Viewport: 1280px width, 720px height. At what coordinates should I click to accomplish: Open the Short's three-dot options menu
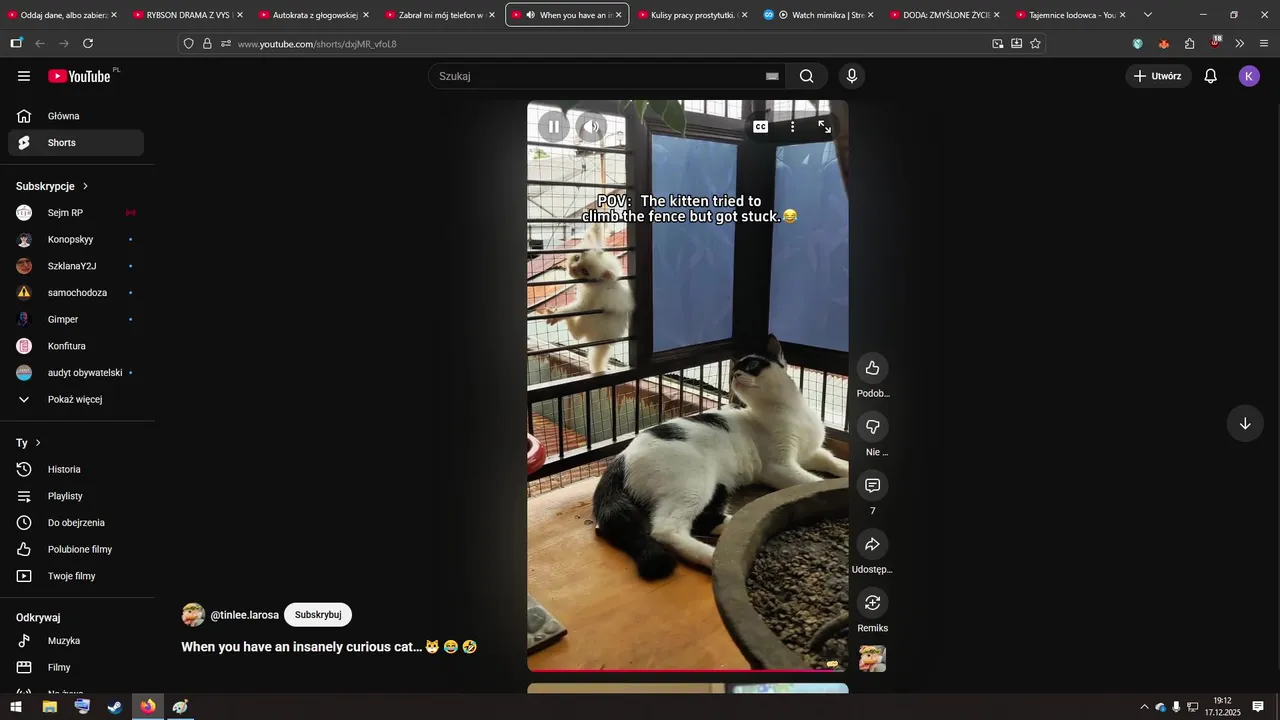(792, 127)
